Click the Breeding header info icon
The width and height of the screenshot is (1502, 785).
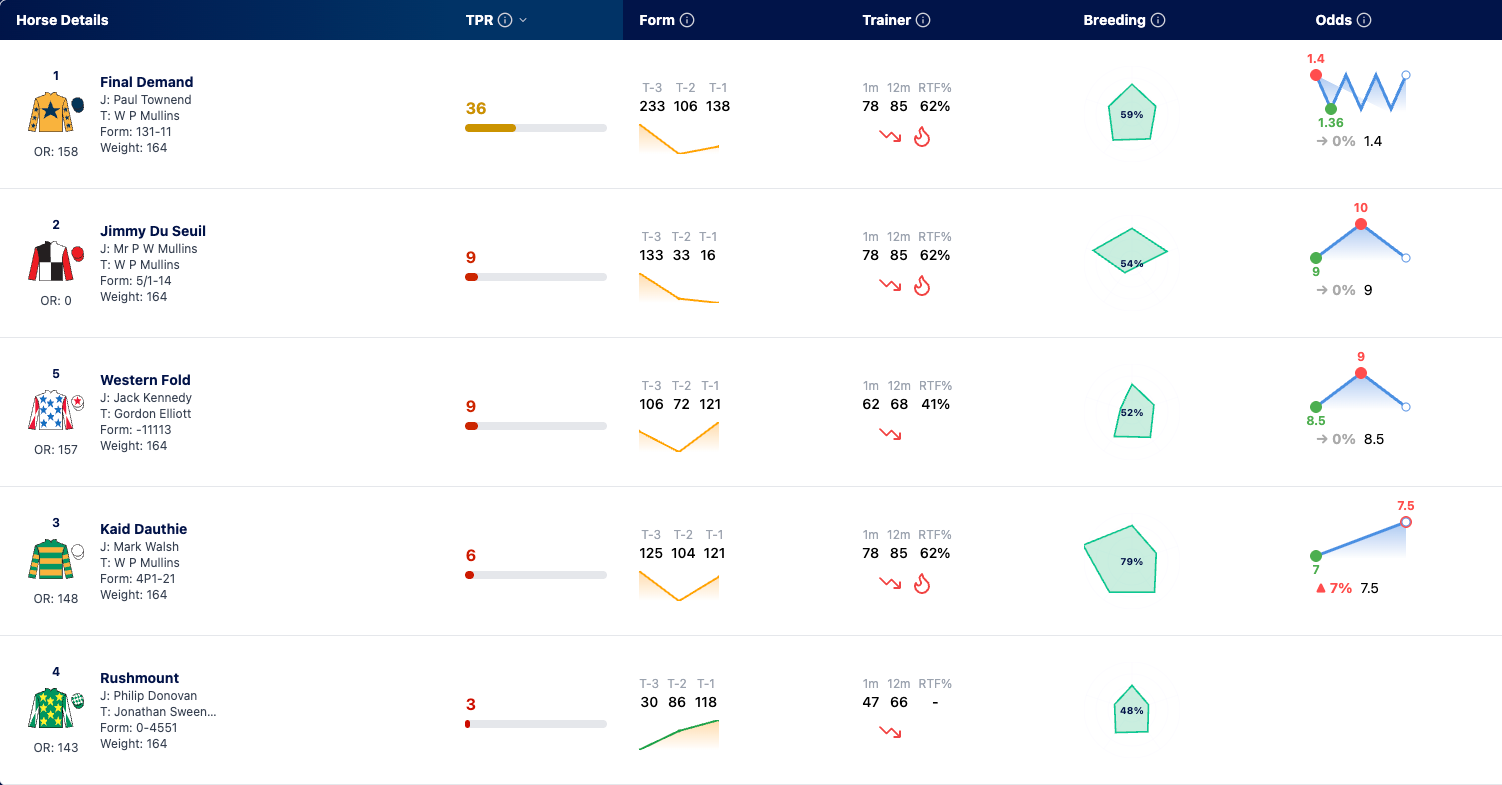tap(1158, 20)
